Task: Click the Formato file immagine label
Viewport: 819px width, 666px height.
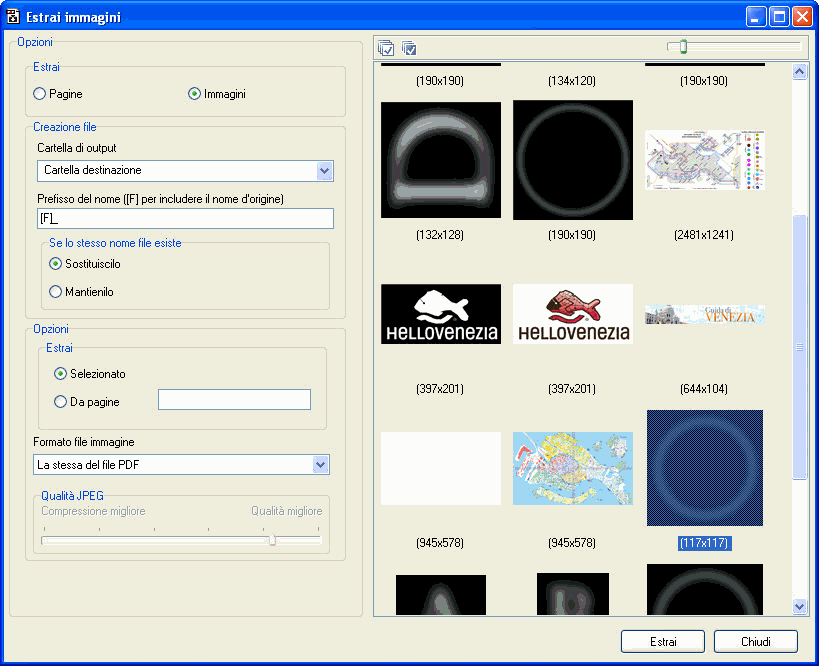Action: click(x=84, y=442)
